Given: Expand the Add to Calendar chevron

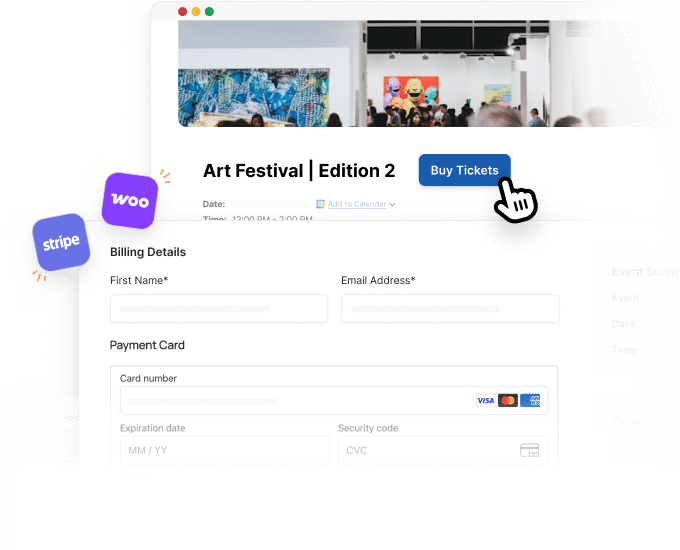Looking at the screenshot, I should coord(392,204).
